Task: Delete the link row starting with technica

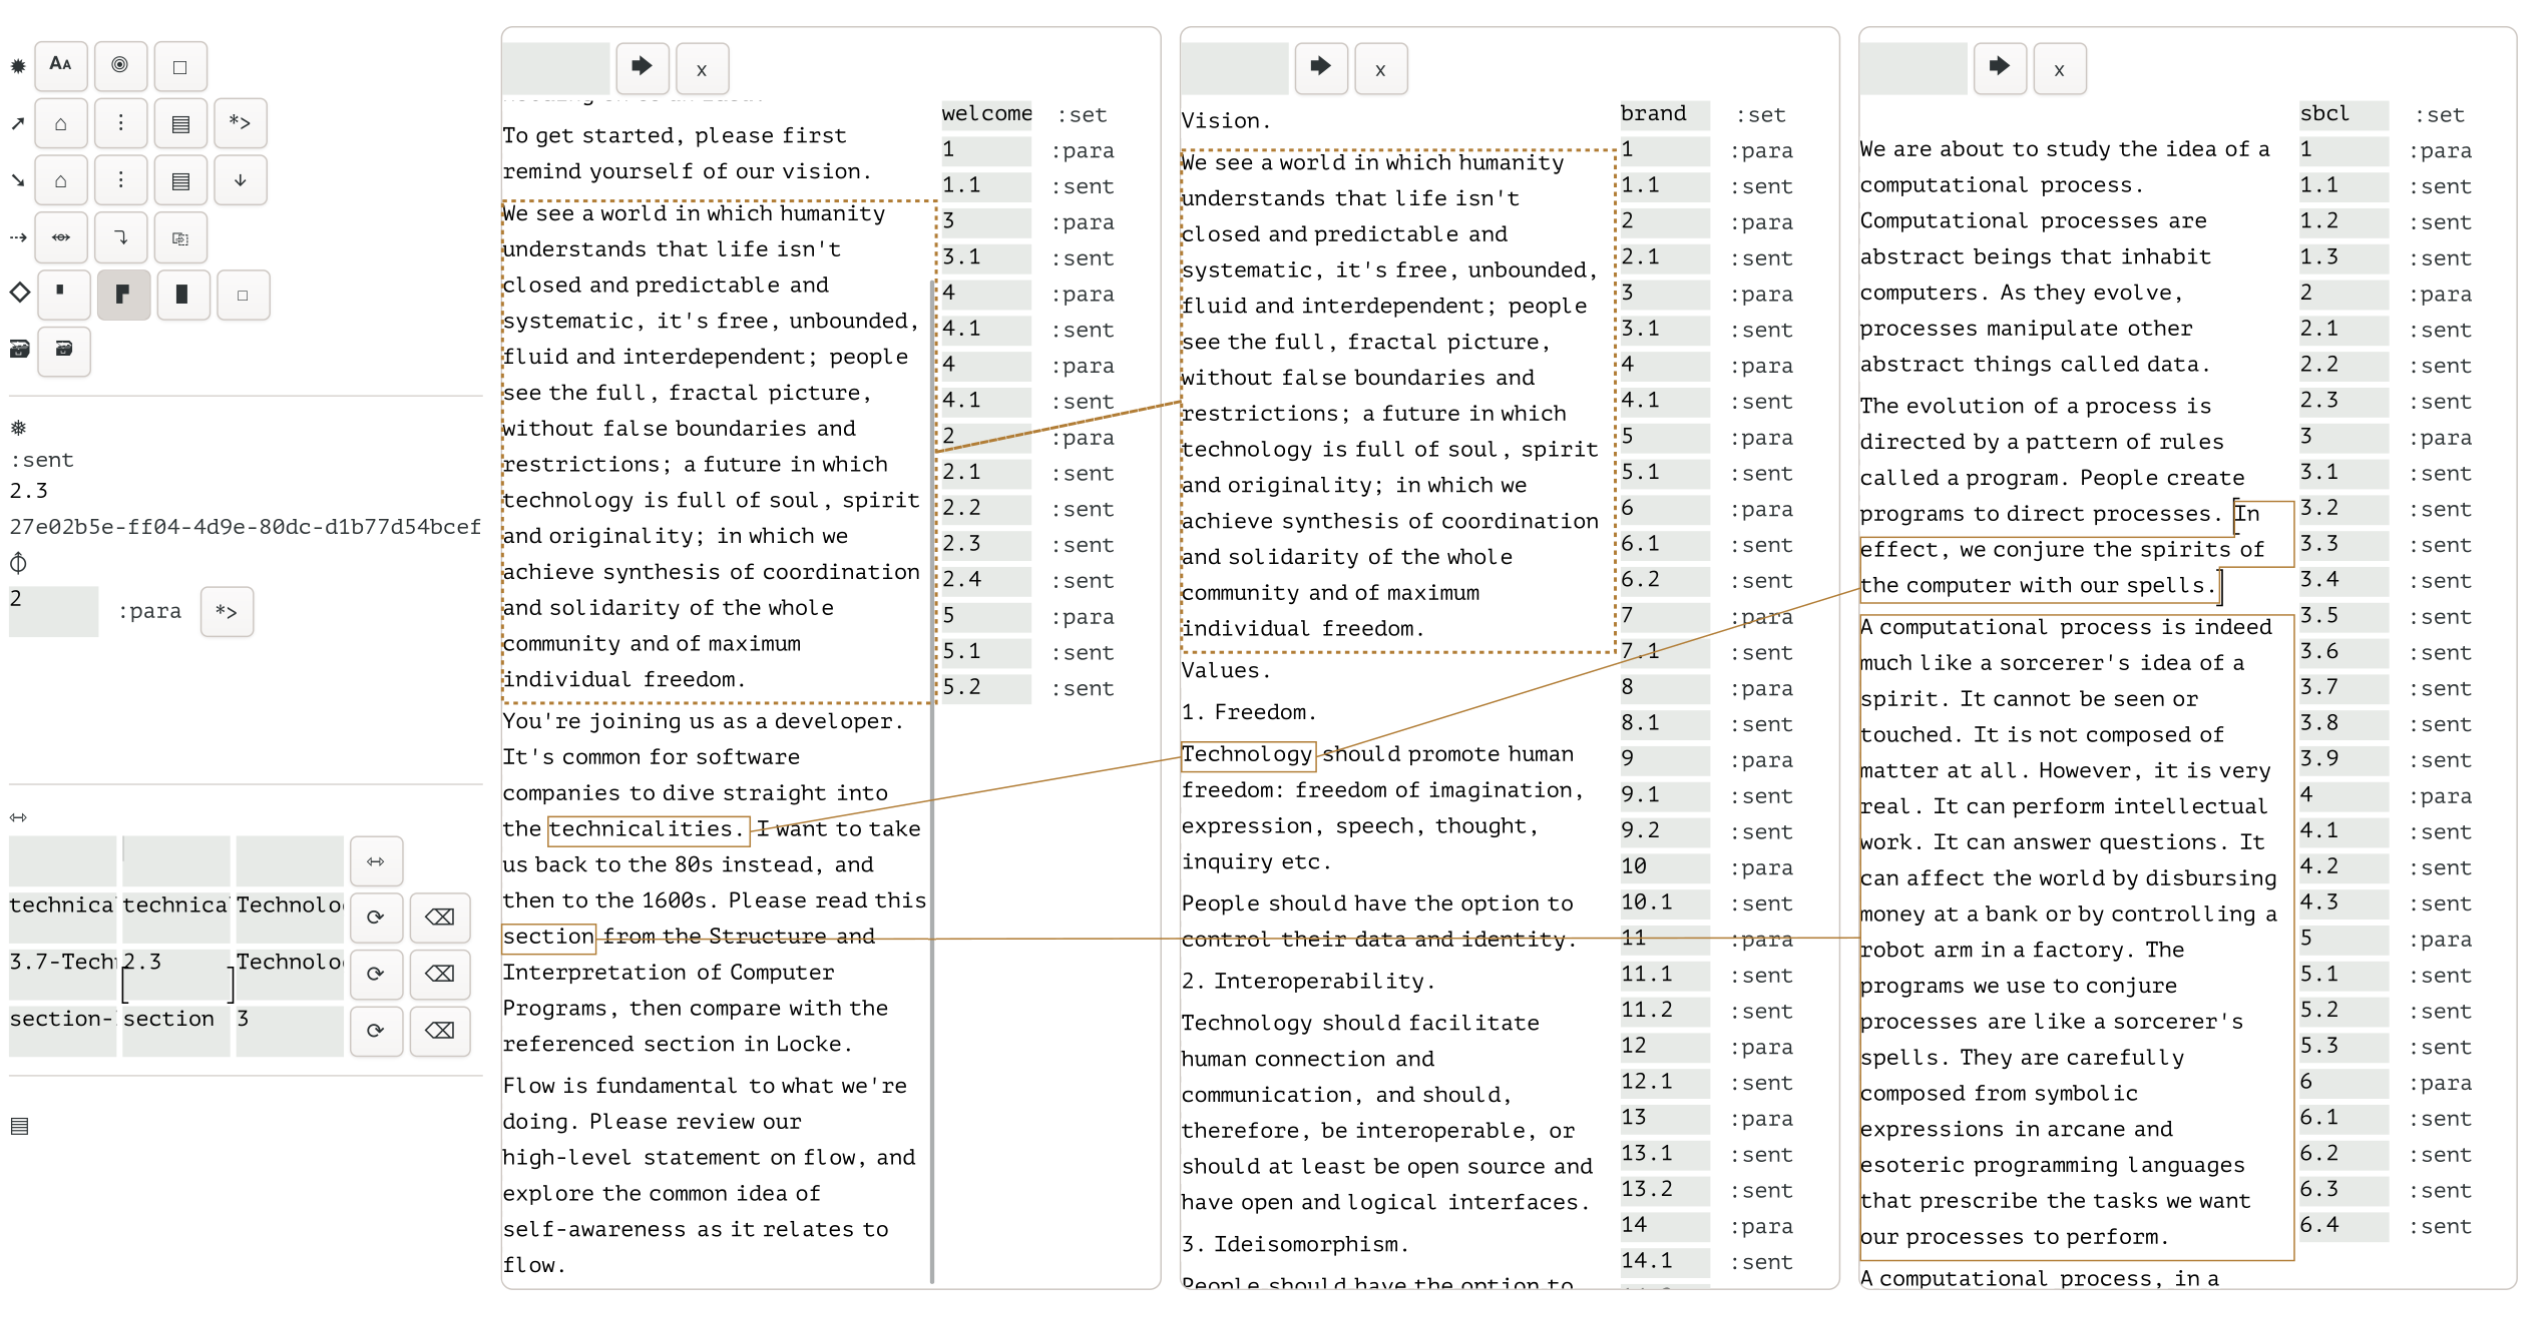Action: (439, 919)
